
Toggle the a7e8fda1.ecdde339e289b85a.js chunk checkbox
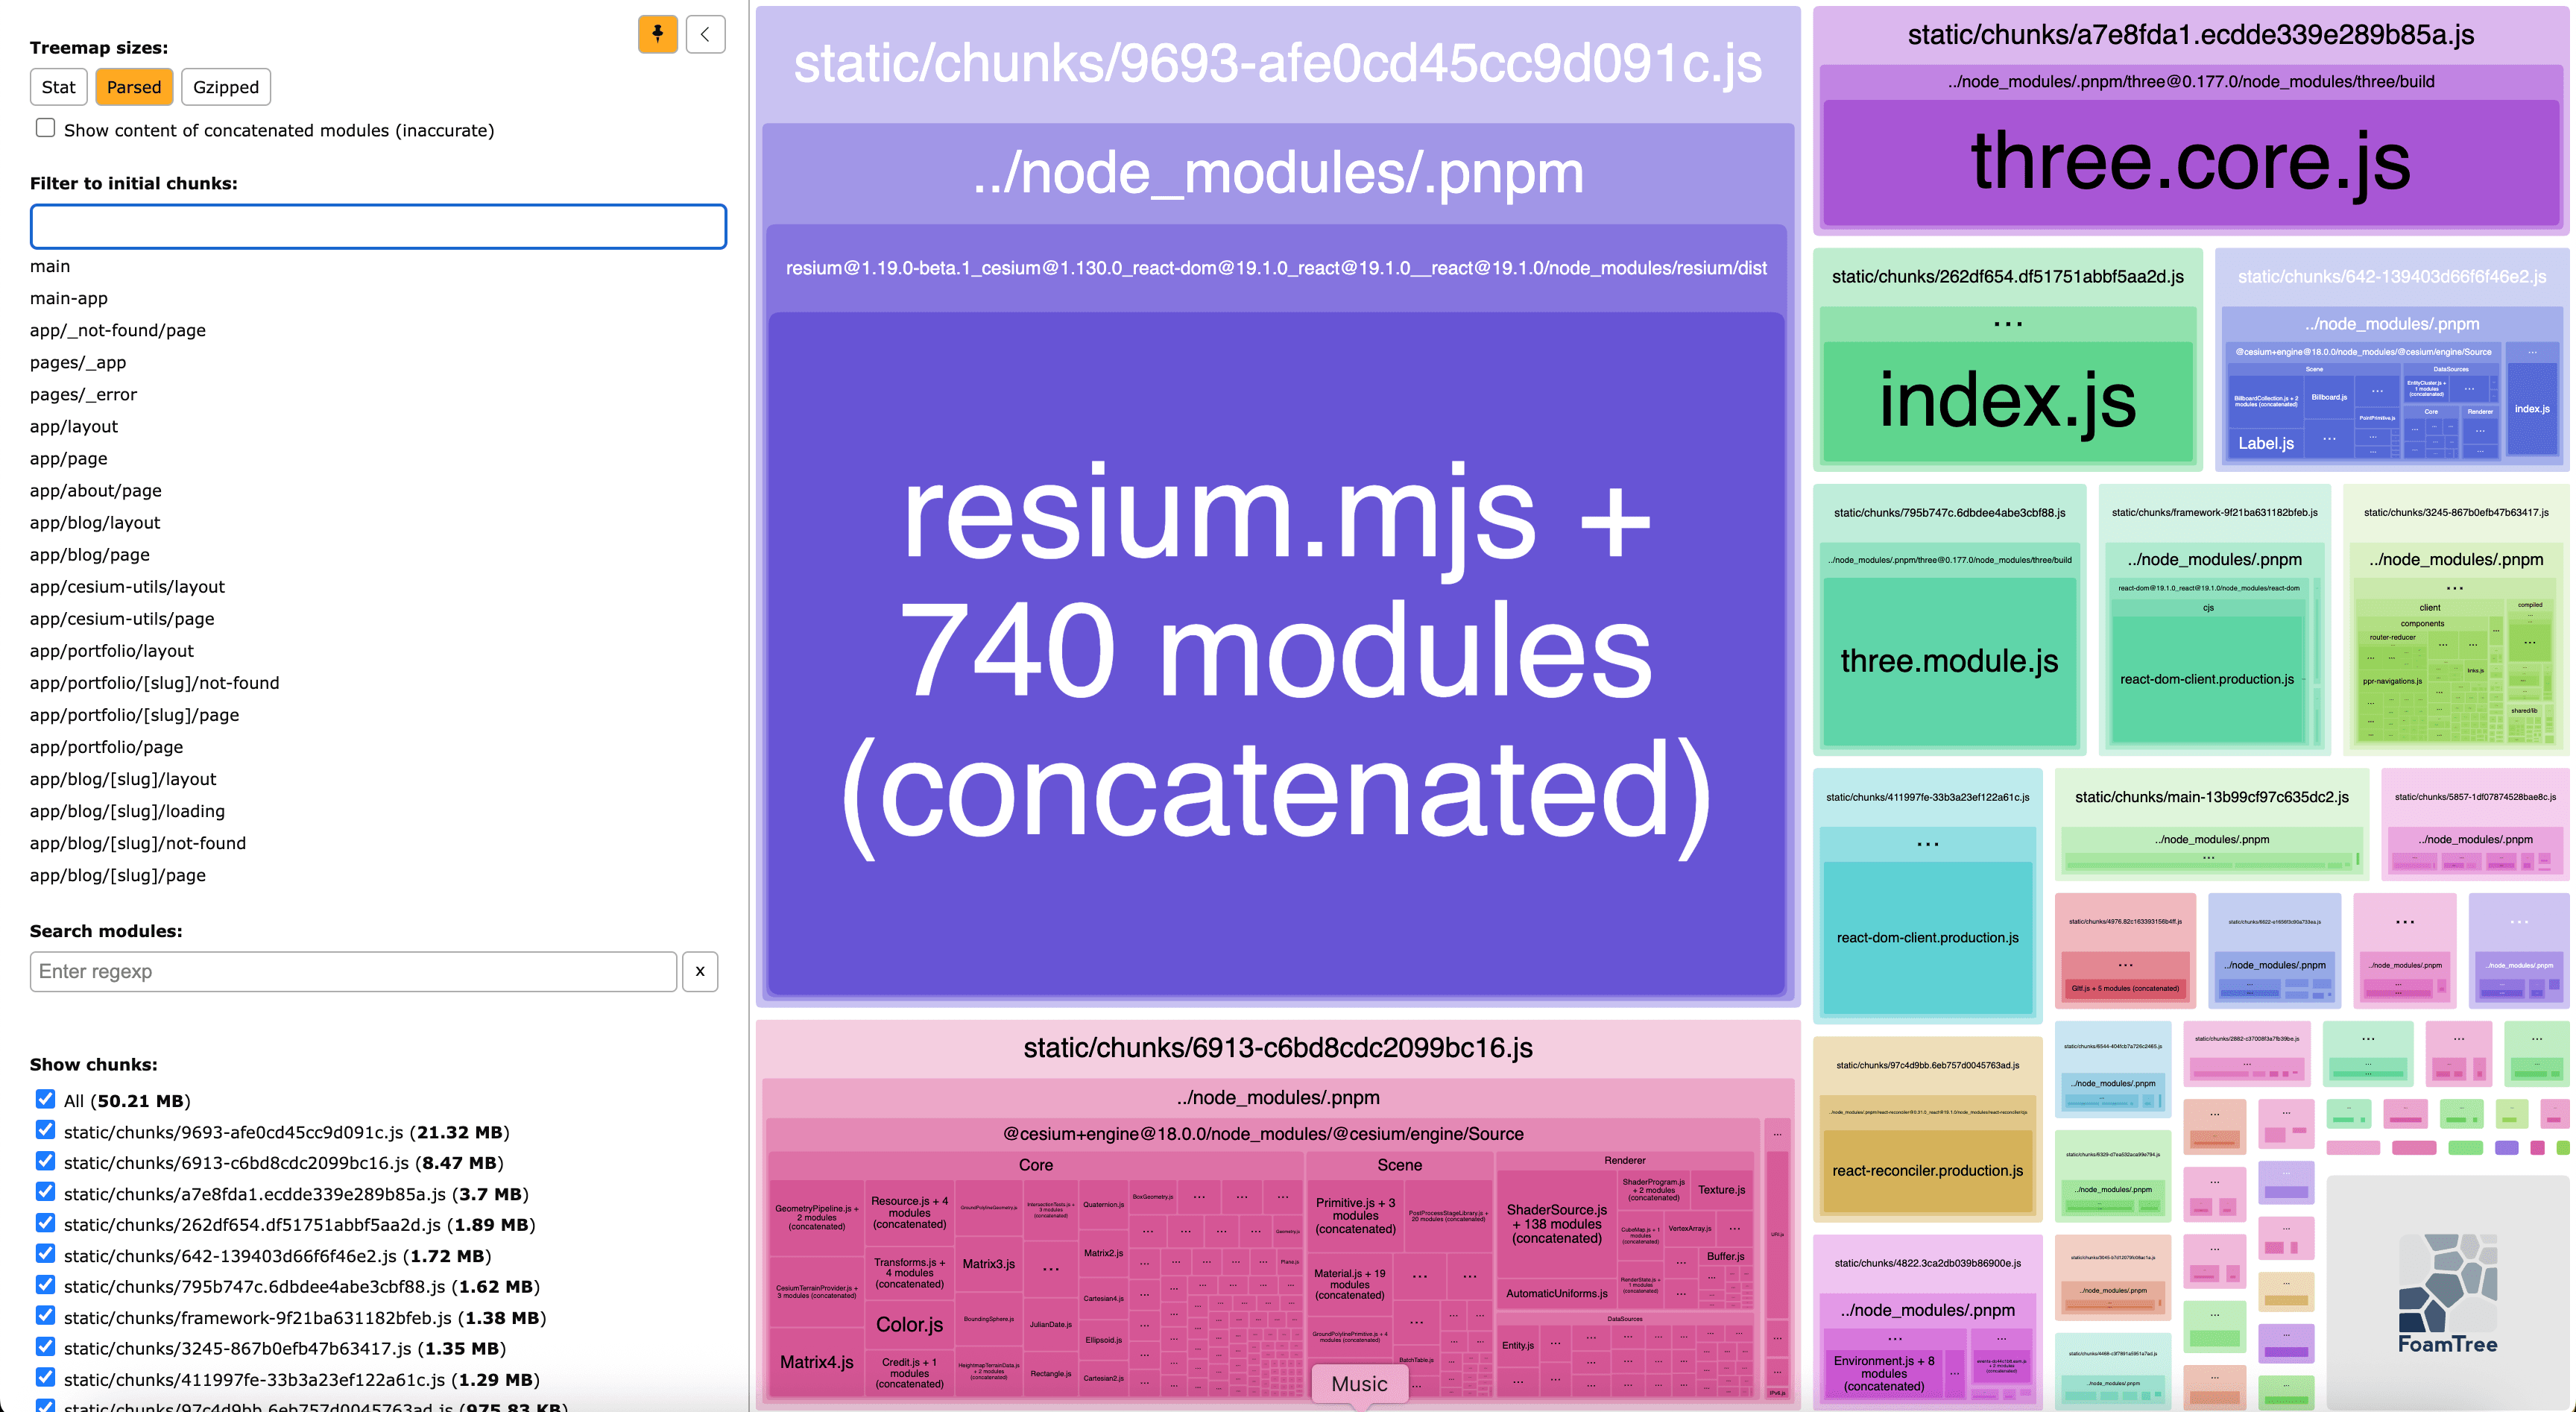click(x=45, y=1192)
